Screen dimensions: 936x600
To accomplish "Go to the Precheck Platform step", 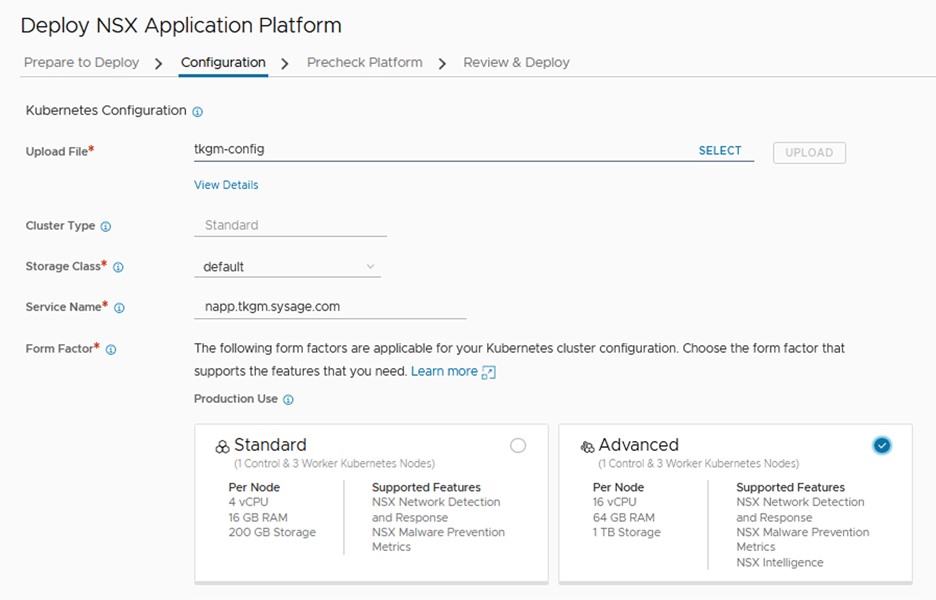I will 364,62.
